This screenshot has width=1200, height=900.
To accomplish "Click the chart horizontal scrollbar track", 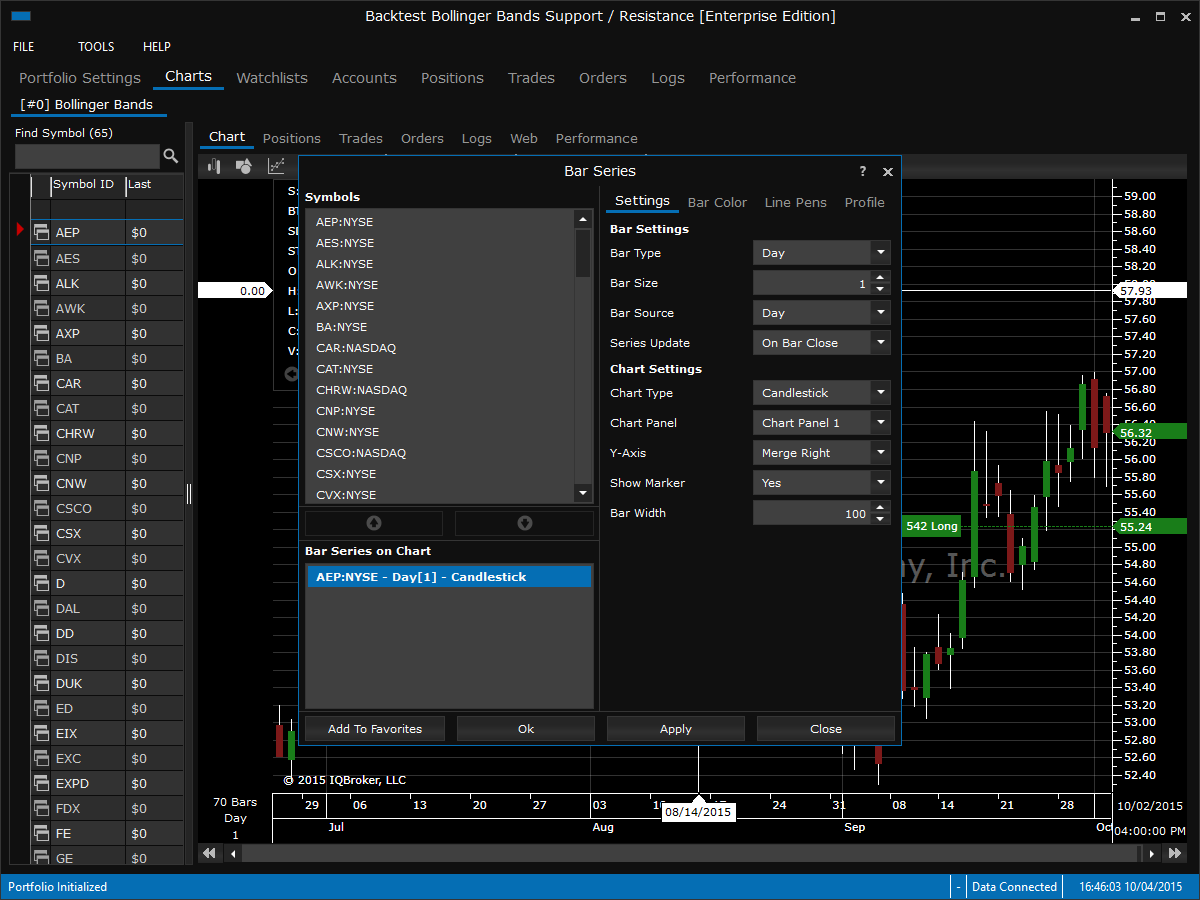I will [x=692, y=853].
